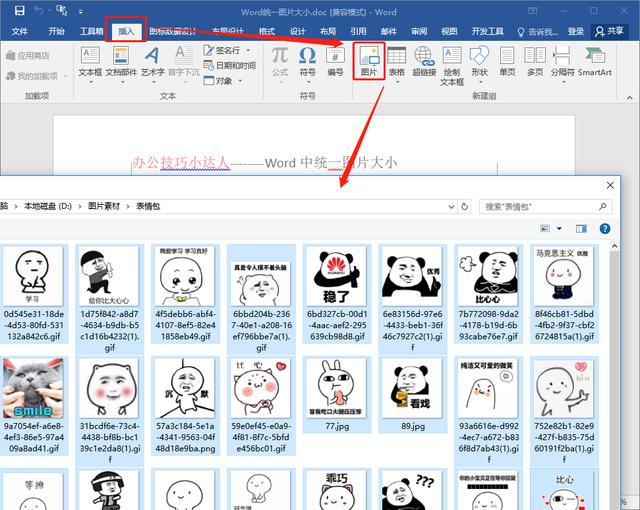
Task: Click file name 8f46cb81-5dbd gif
Action: 564,325
